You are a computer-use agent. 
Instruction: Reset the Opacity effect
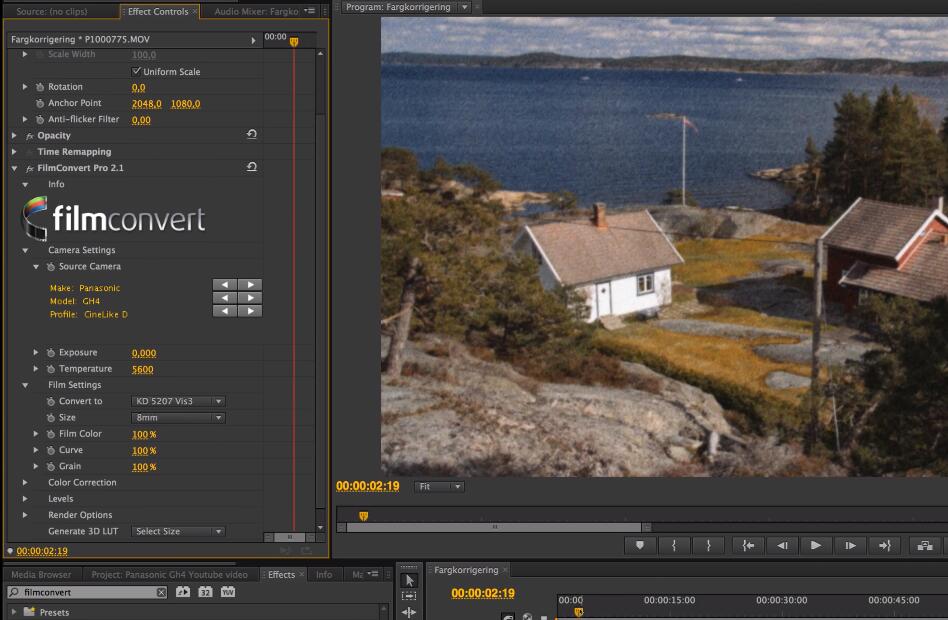click(x=252, y=134)
